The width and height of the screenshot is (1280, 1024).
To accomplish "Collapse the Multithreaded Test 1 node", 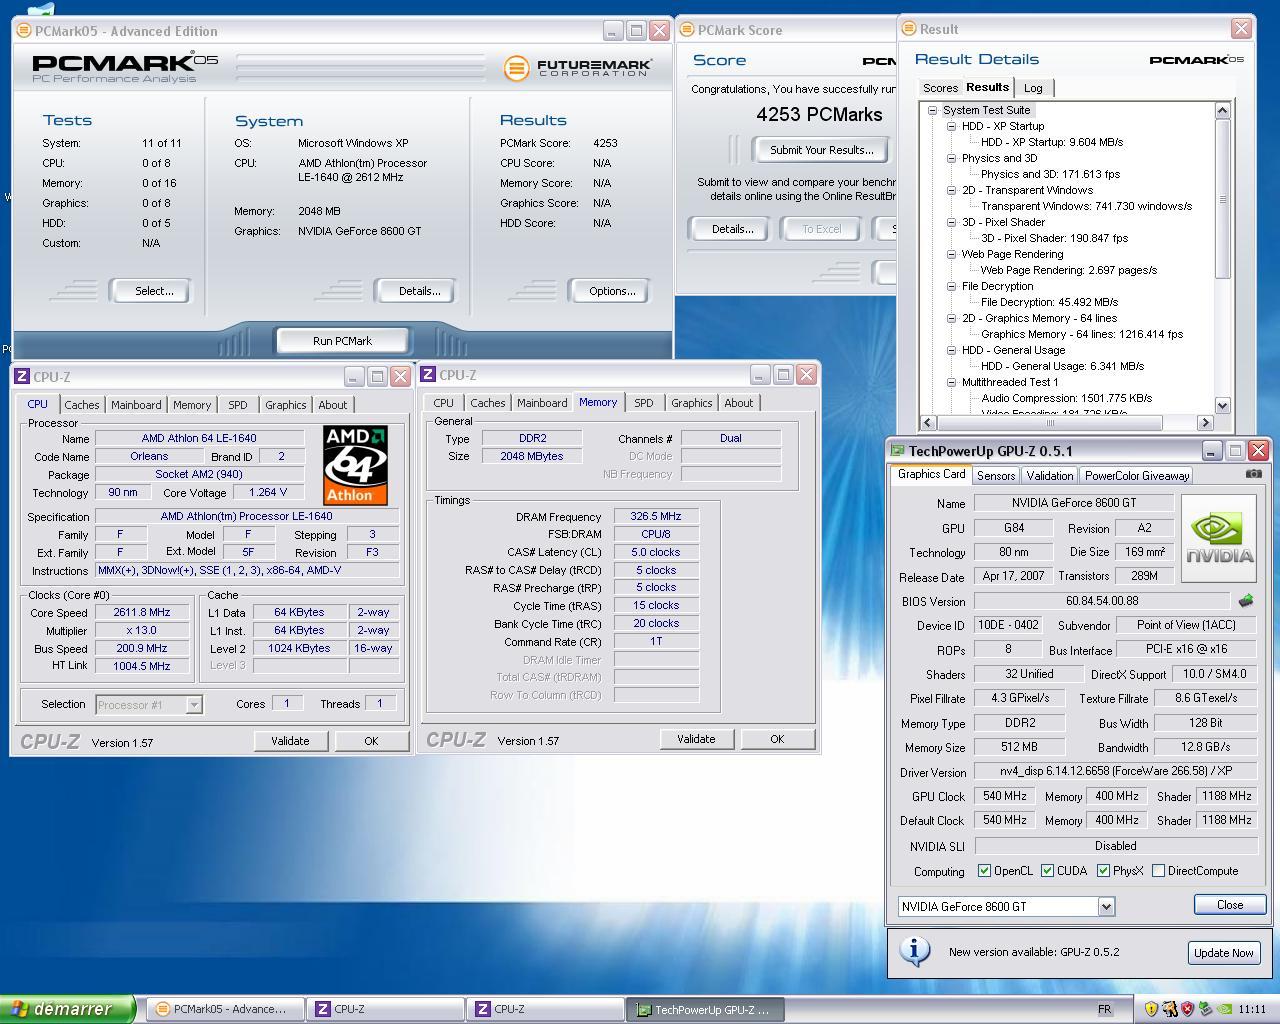I will [952, 382].
